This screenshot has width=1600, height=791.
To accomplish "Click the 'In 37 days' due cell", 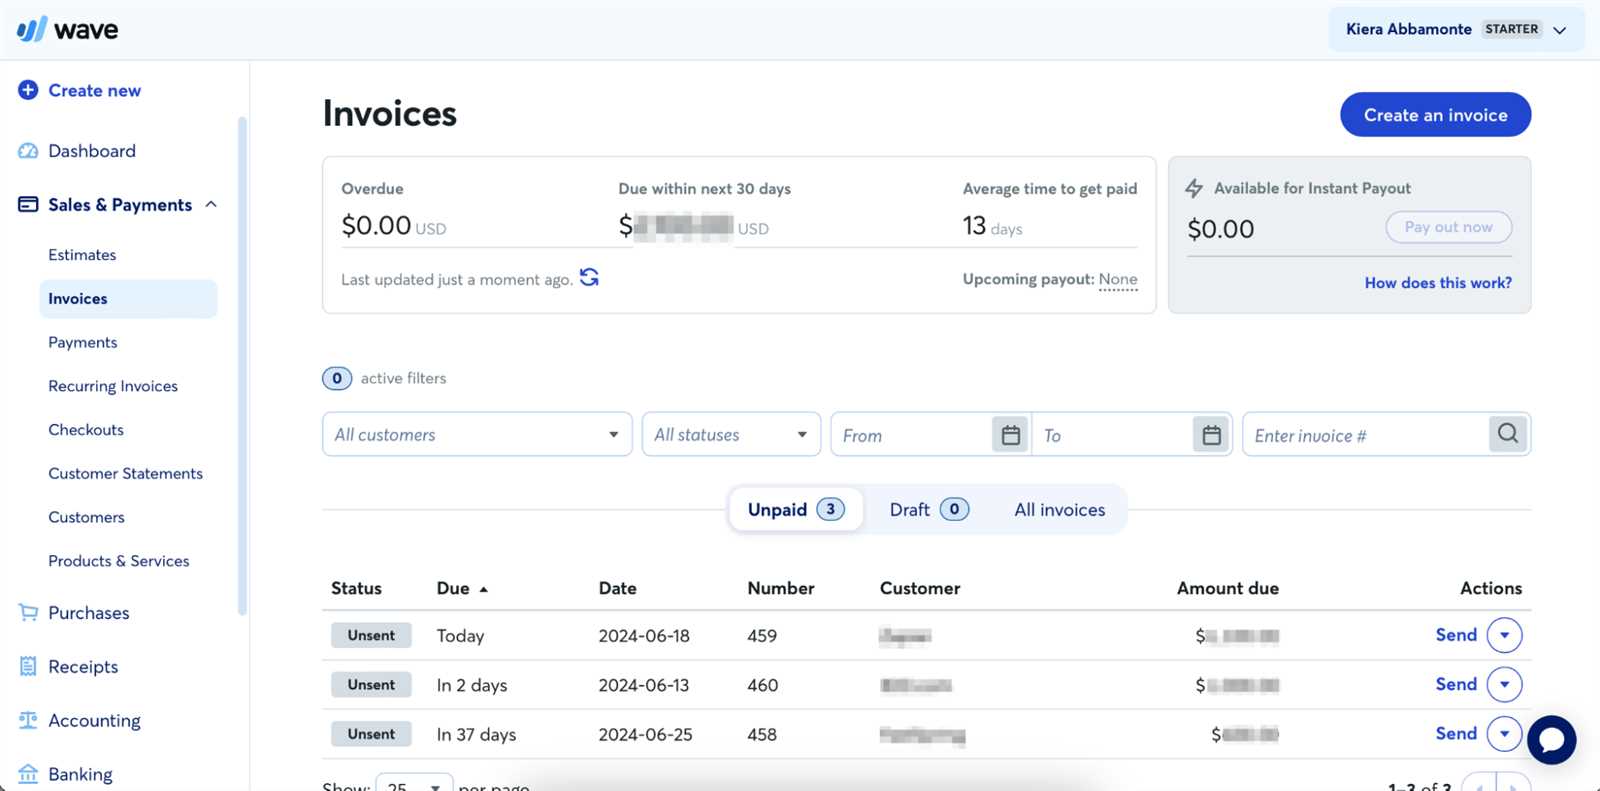I will [x=476, y=734].
